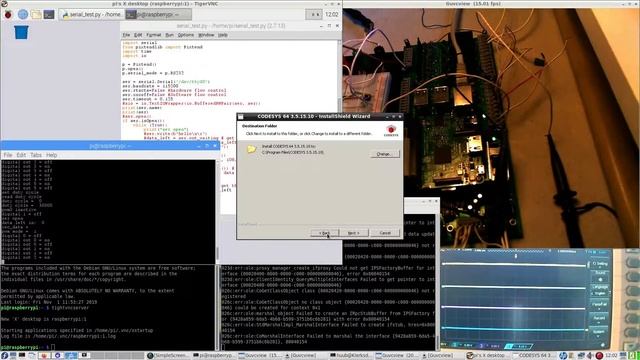
Task: Open the pi@raspberryp... host taskbar entry
Action: pos(214,356)
